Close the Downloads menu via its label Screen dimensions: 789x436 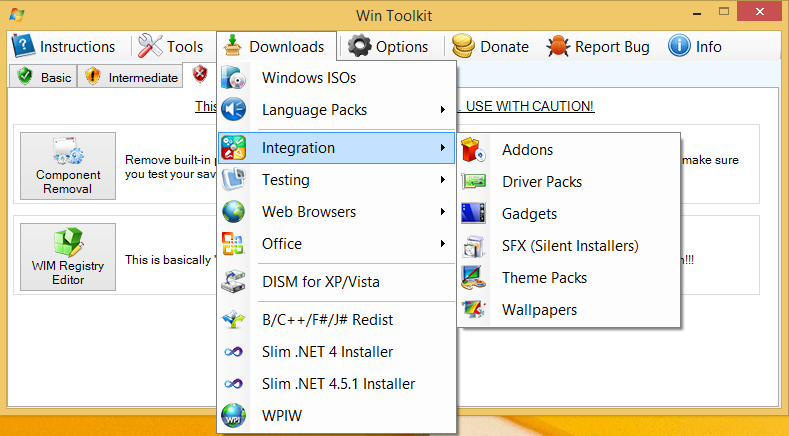[x=287, y=46]
